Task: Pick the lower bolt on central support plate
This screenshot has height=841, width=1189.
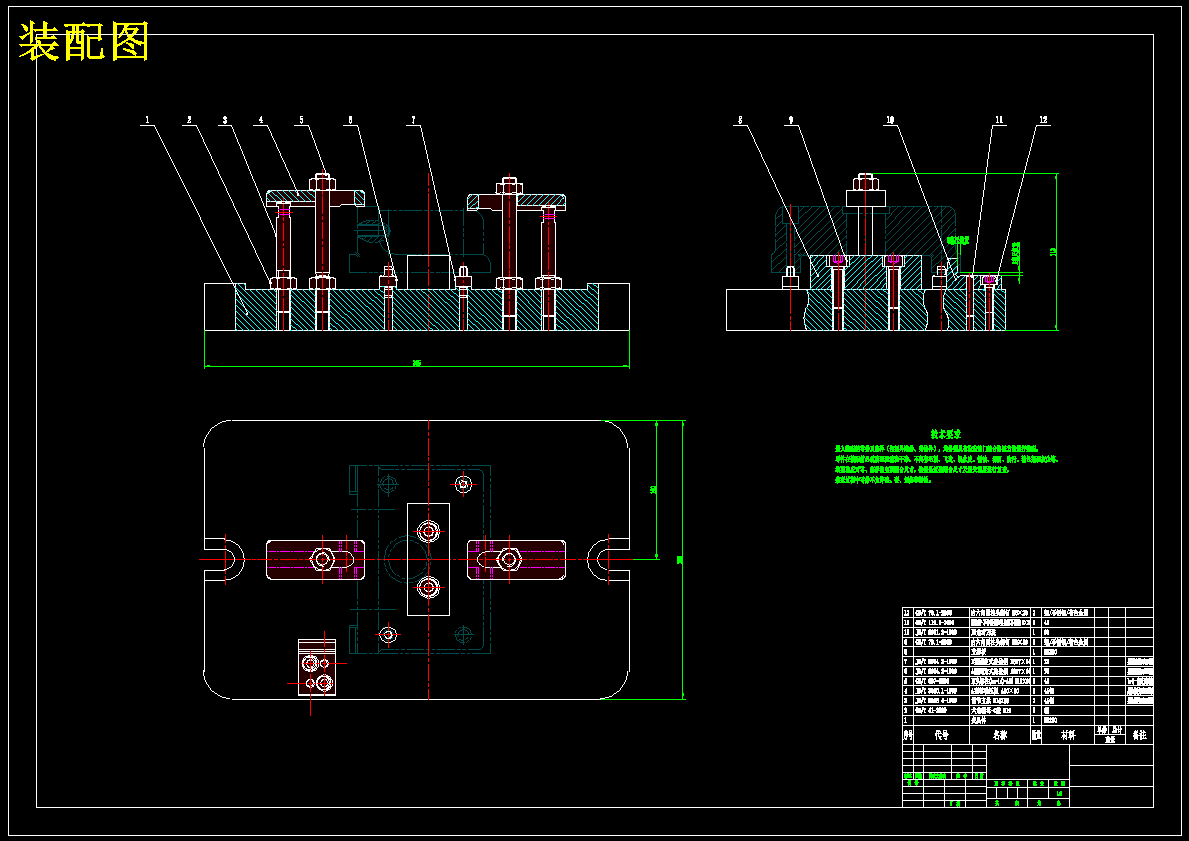Action: coord(428,586)
